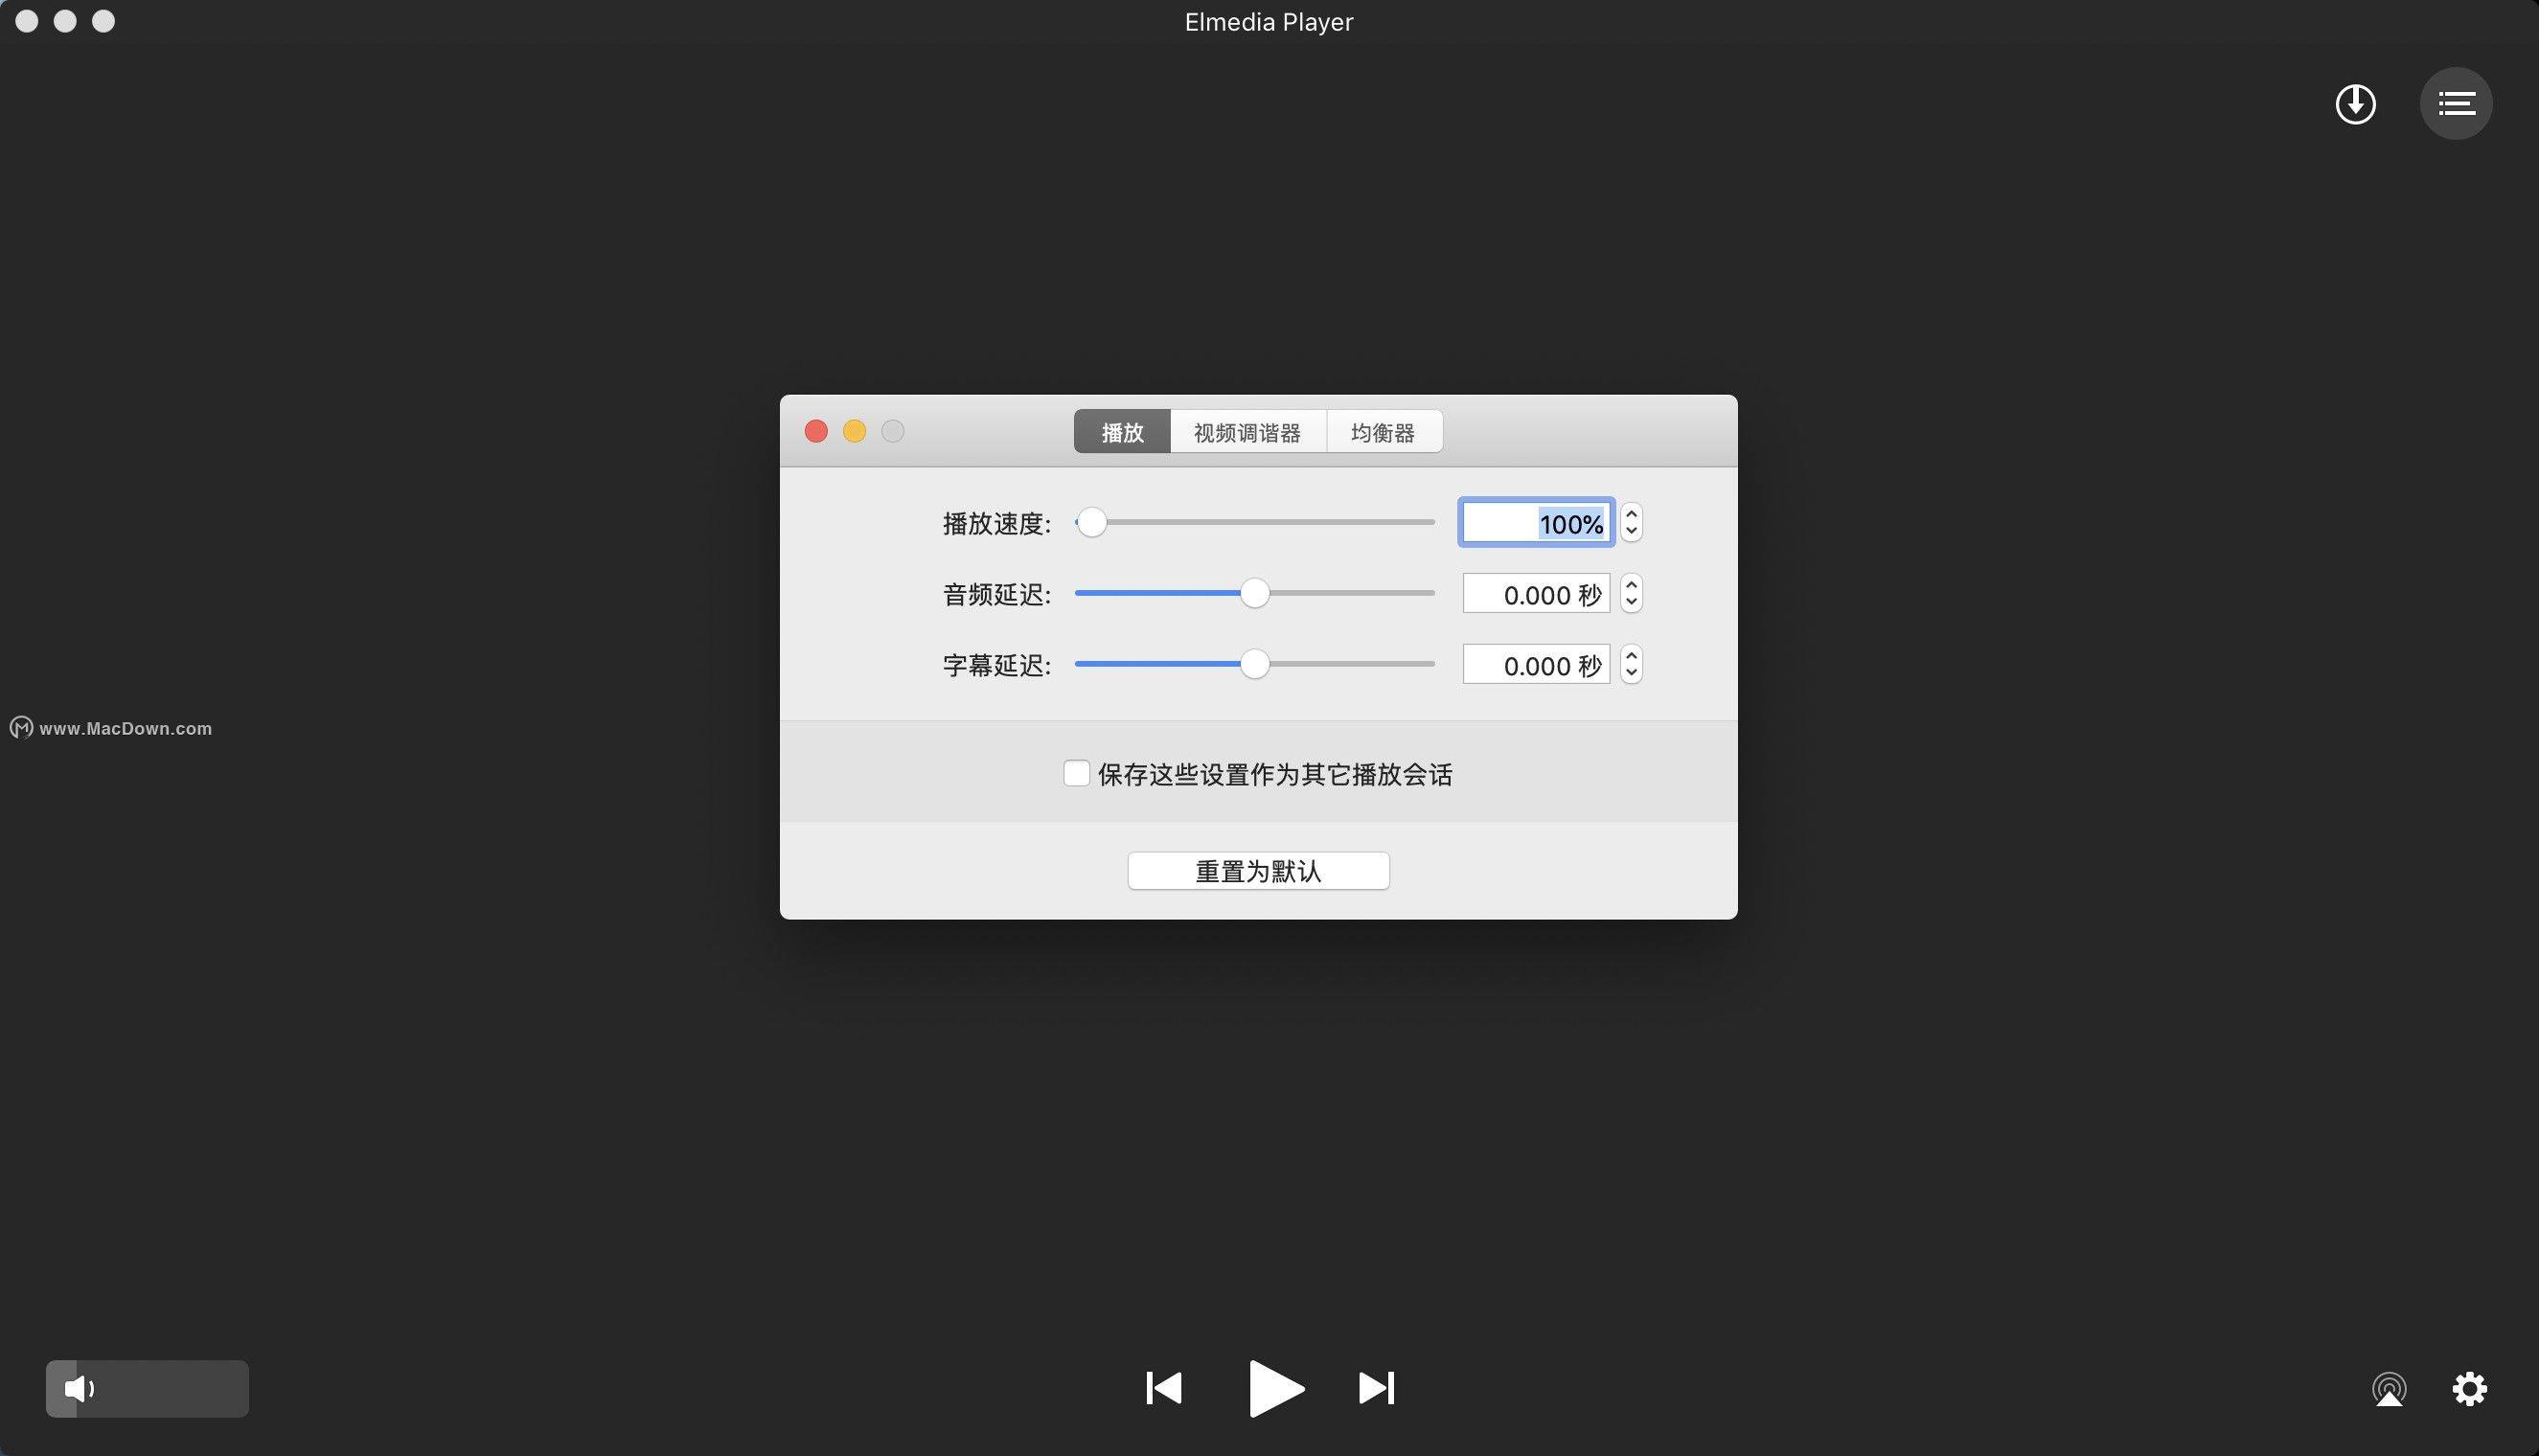Close the playback settings dialog

[x=816, y=431]
